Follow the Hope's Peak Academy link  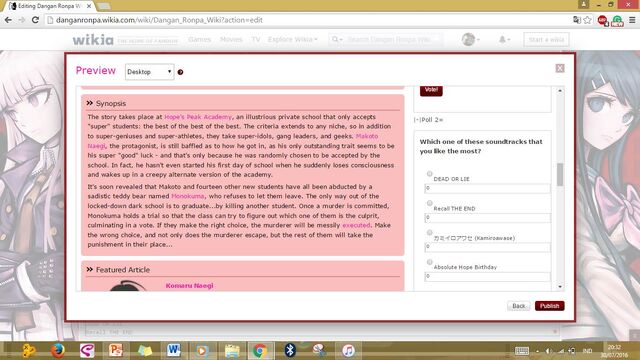pyautogui.click(x=198, y=117)
